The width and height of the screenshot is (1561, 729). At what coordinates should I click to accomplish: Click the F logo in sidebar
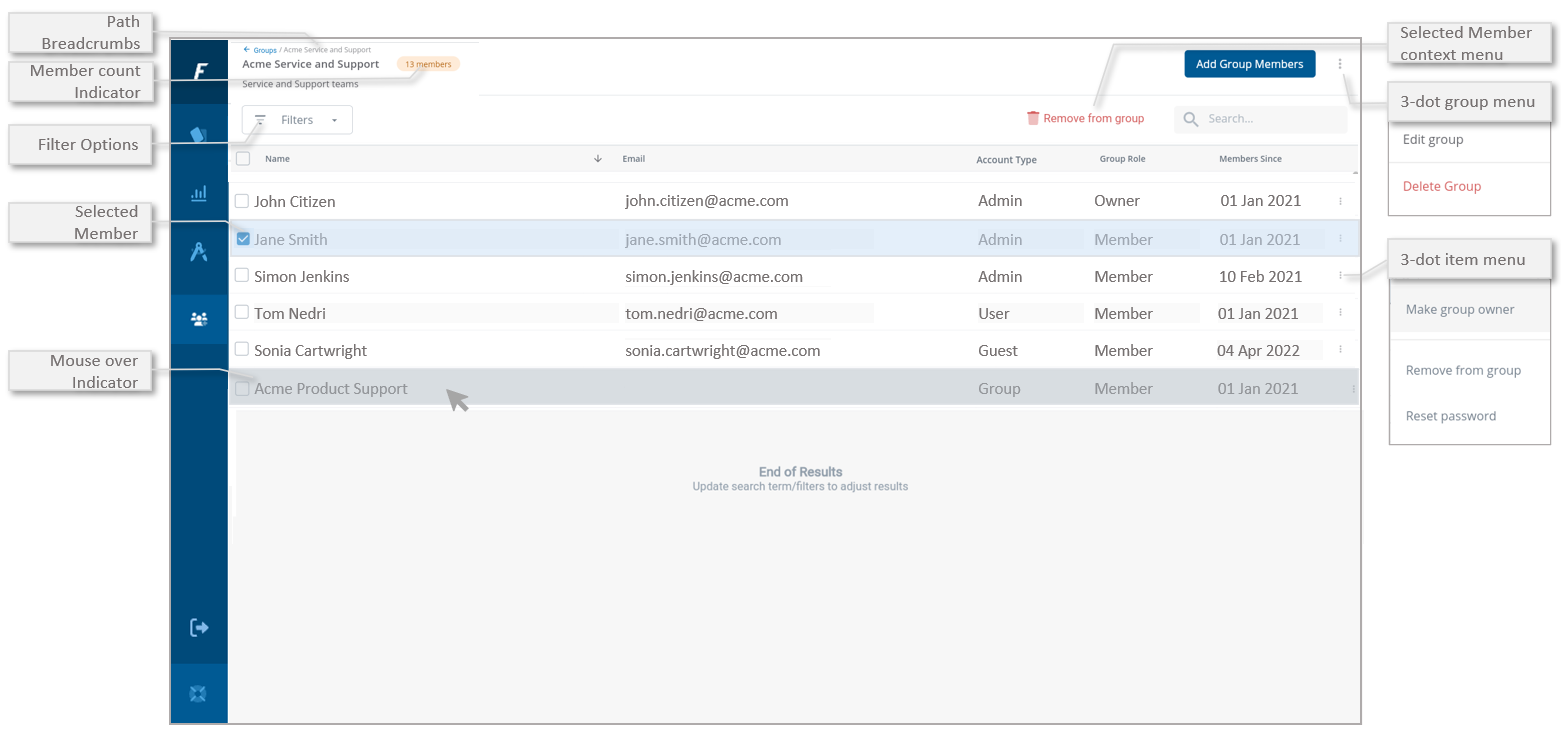199,71
